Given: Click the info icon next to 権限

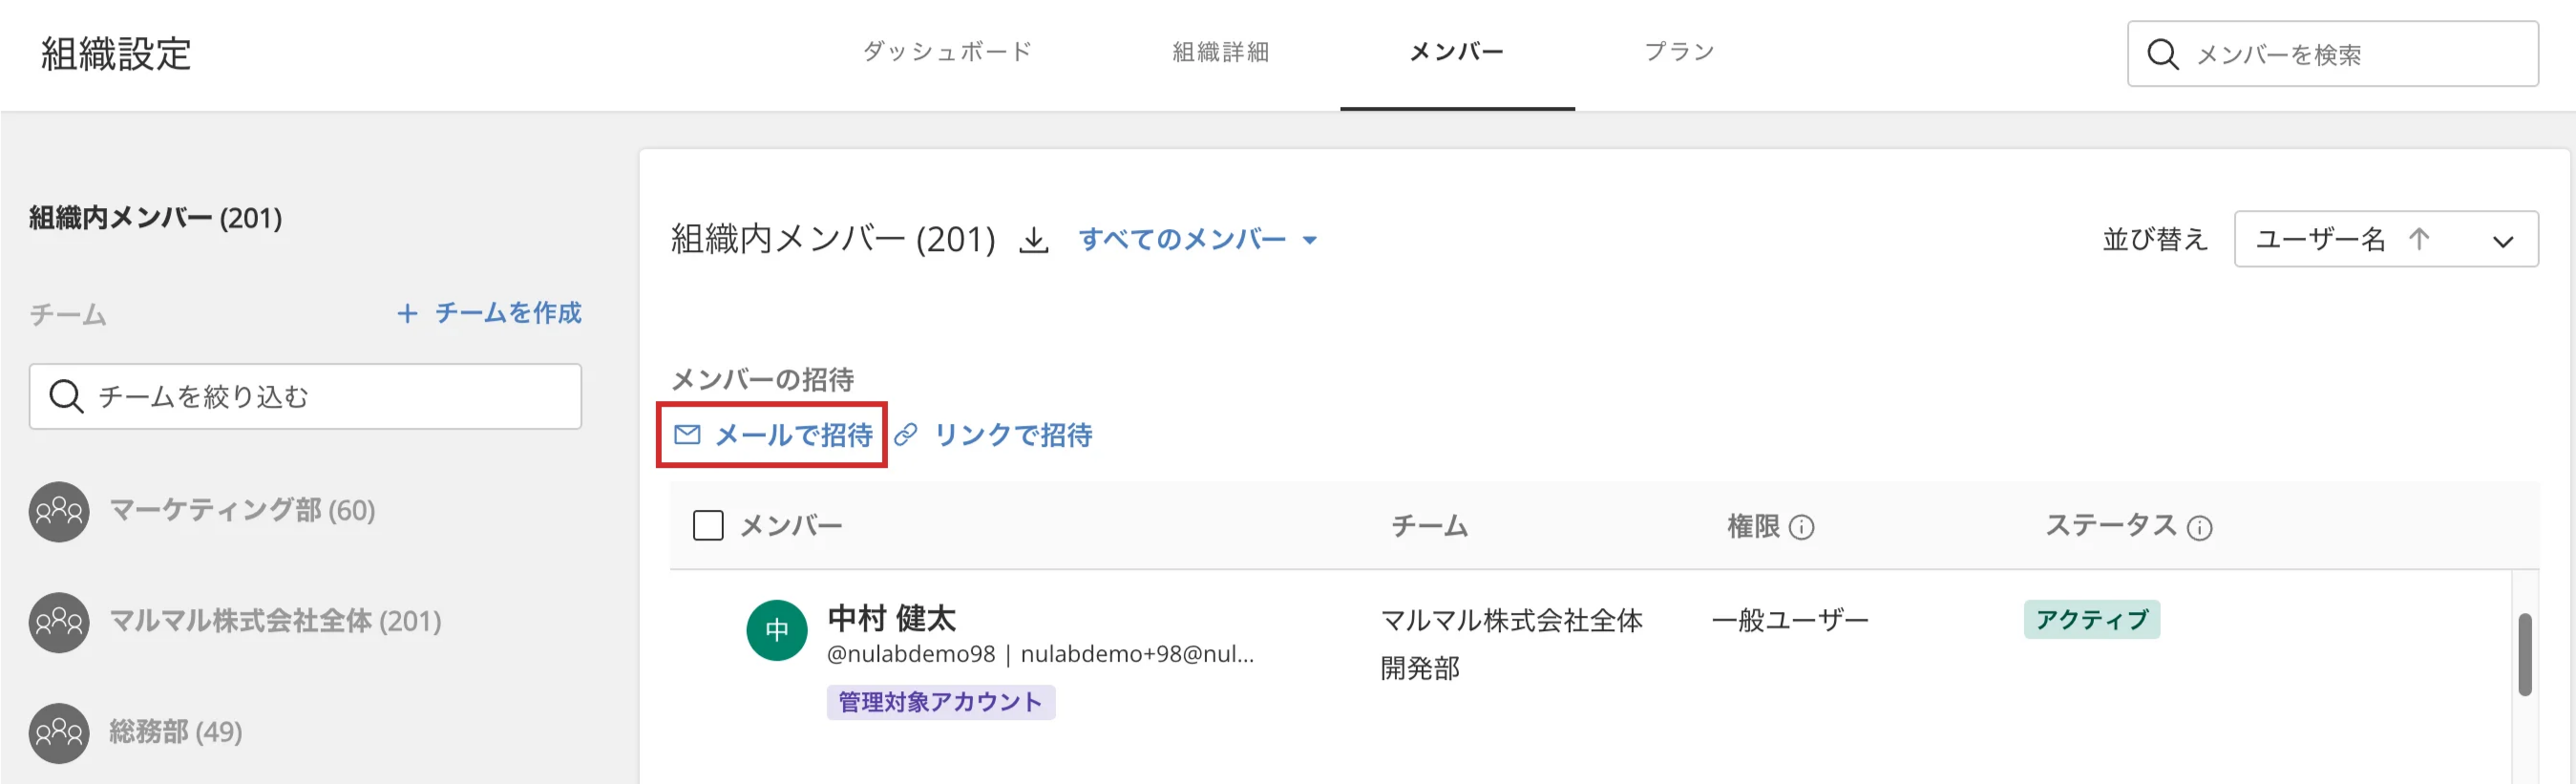Looking at the screenshot, I should coord(1801,527).
